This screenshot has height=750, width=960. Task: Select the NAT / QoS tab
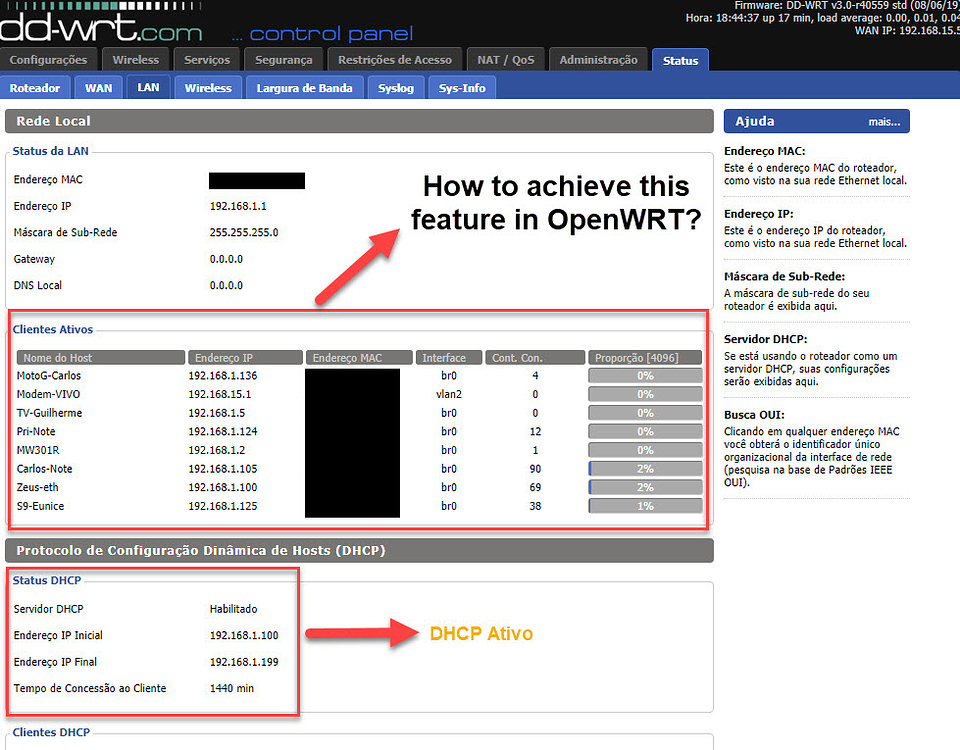505,60
